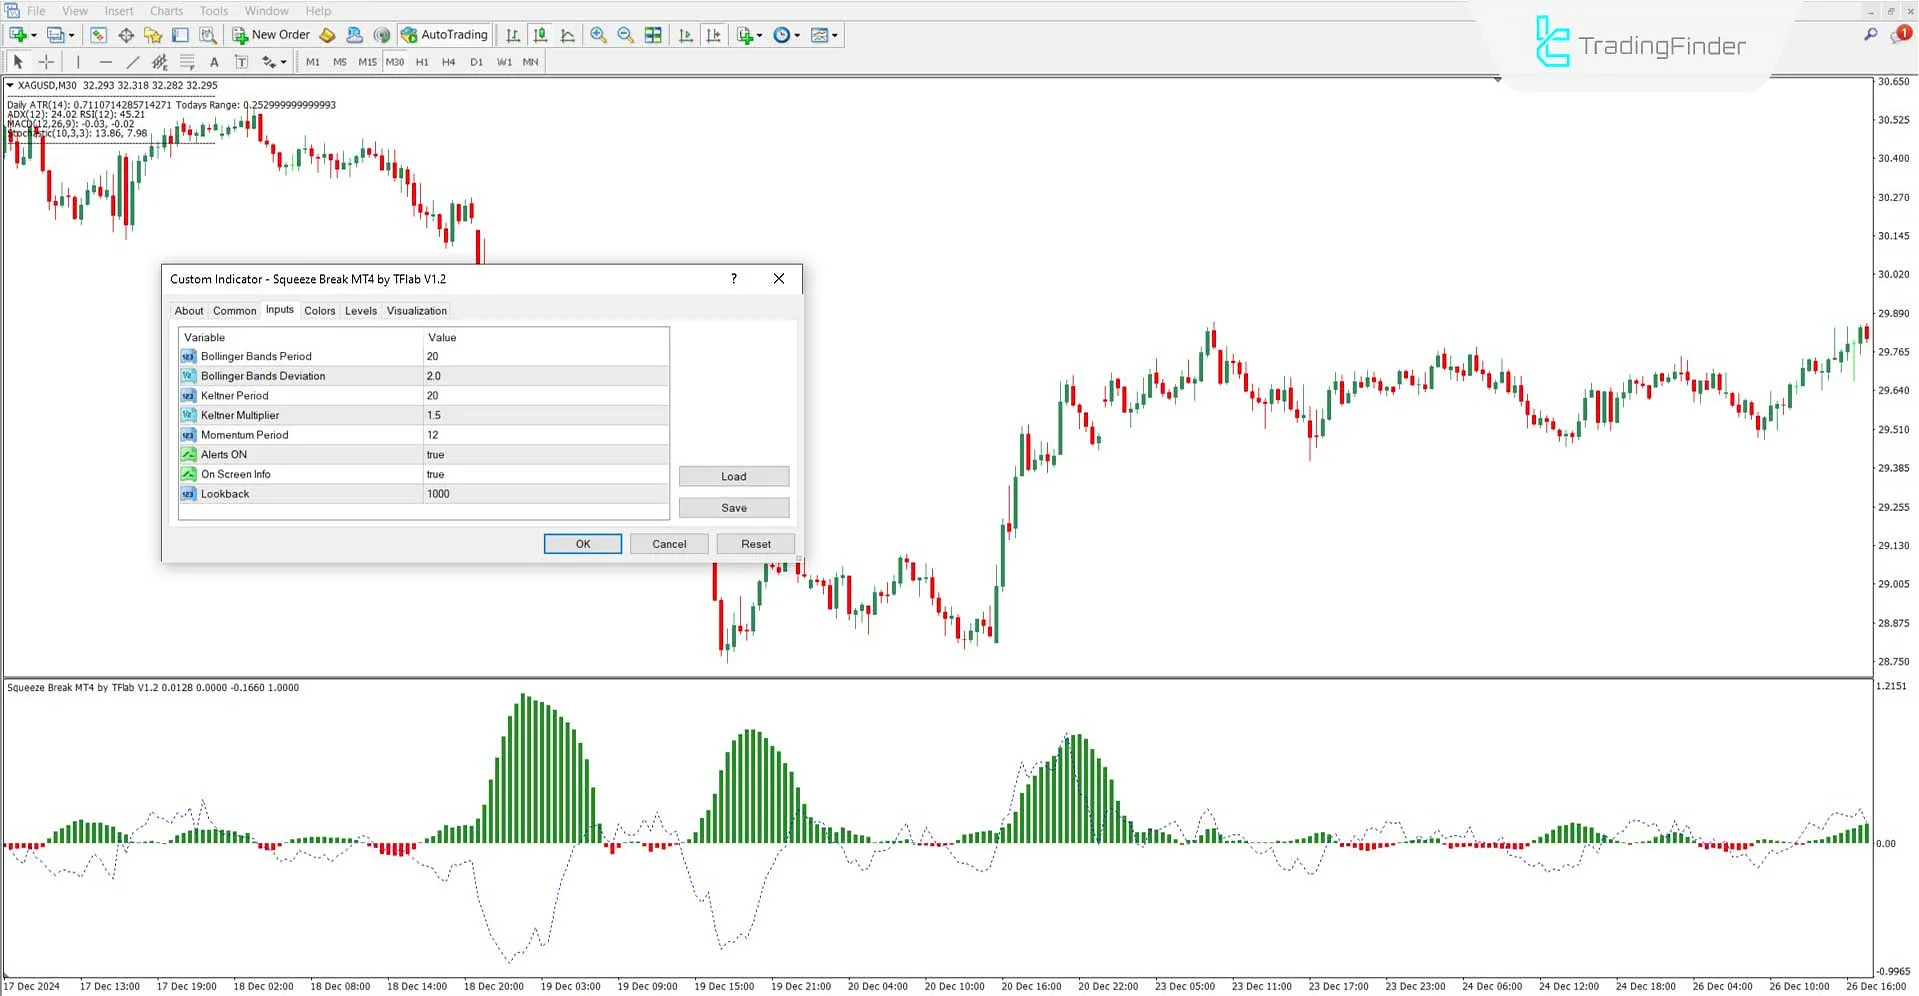The width and height of the screenshot is (1919, 996).
Task: Click the Zoom In magnifier icon
Action: (599, 35)
